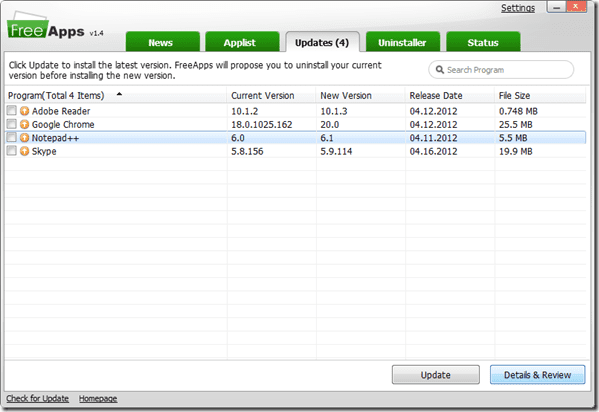Click the sort arrow in Program header

[x=119, y=94]
